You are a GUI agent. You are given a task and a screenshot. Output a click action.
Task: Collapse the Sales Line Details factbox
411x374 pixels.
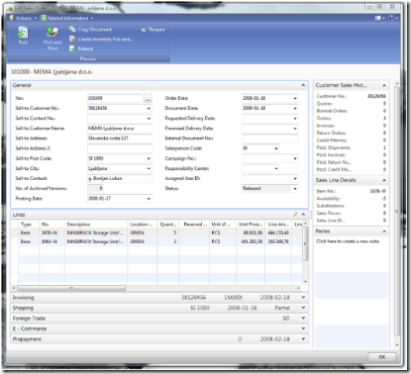[384, 180]
